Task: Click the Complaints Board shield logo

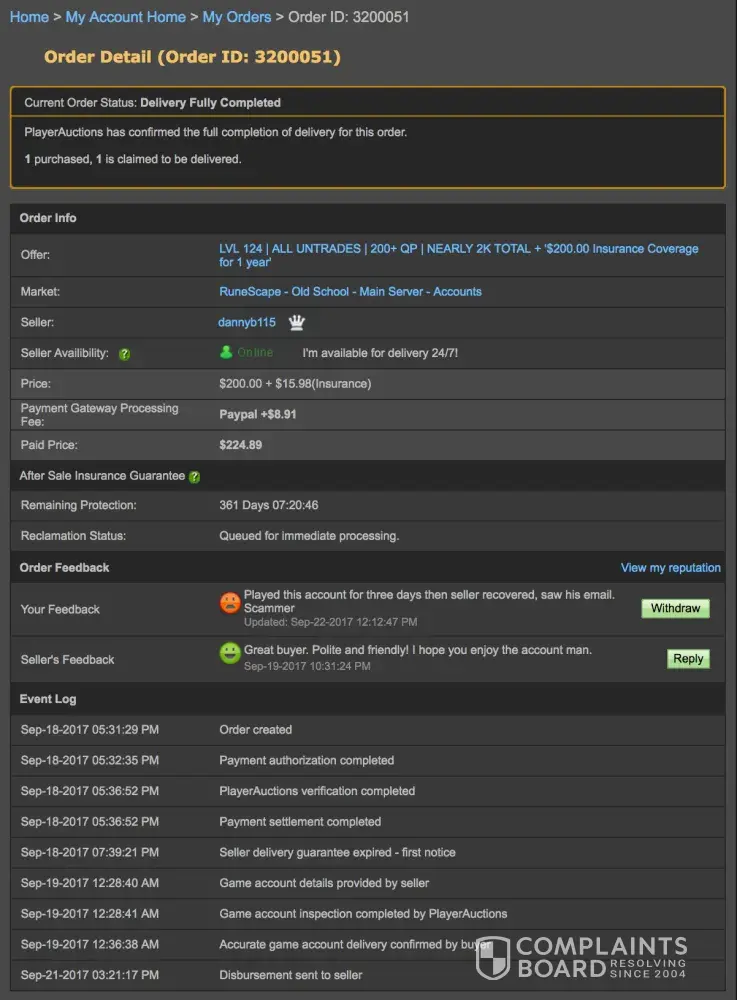Action: click(493, 958)
